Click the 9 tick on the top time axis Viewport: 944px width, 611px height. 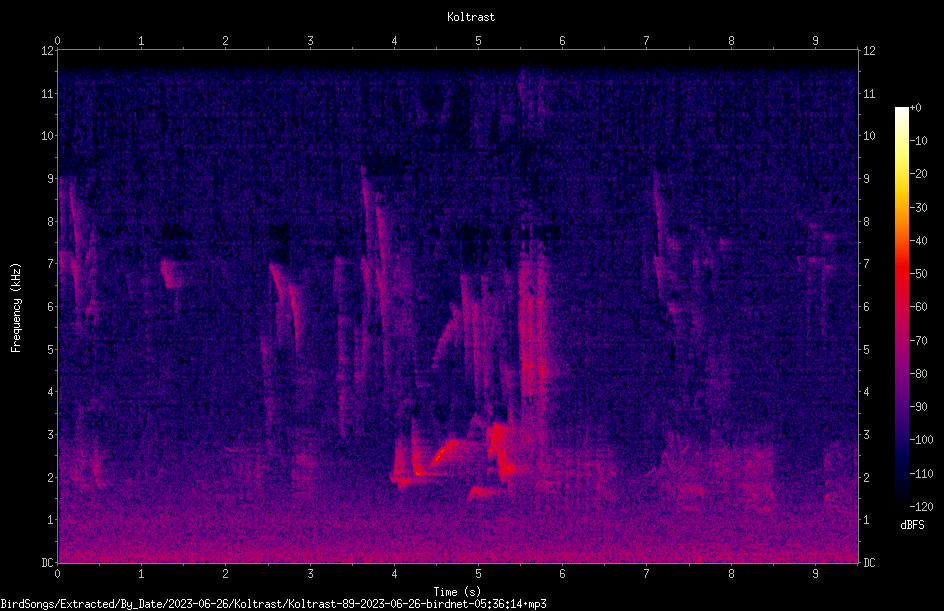tap(815, 40)
